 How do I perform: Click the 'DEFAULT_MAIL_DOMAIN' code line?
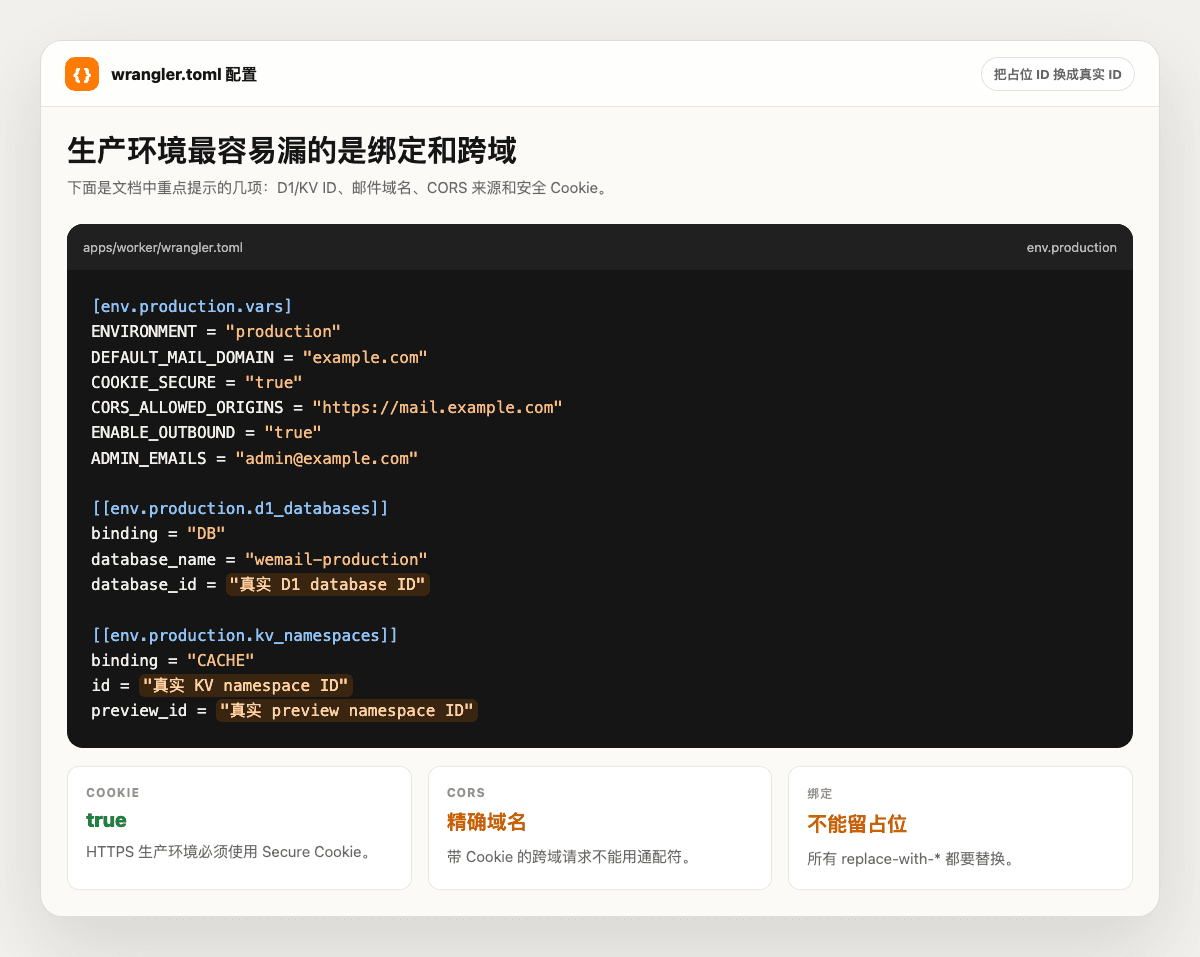coord(259,357)
